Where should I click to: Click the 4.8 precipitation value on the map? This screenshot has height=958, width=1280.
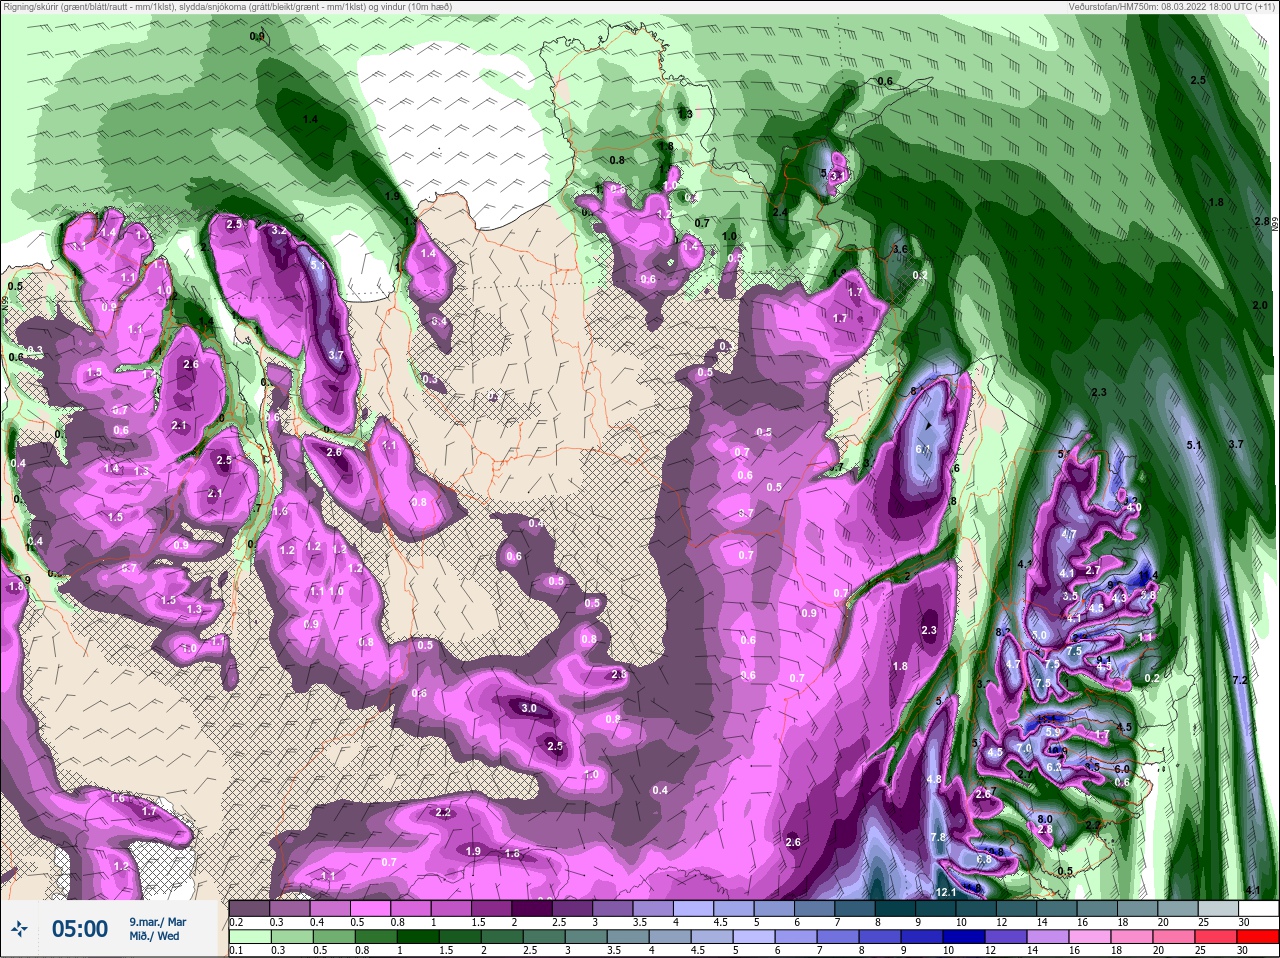coord(934,779)
